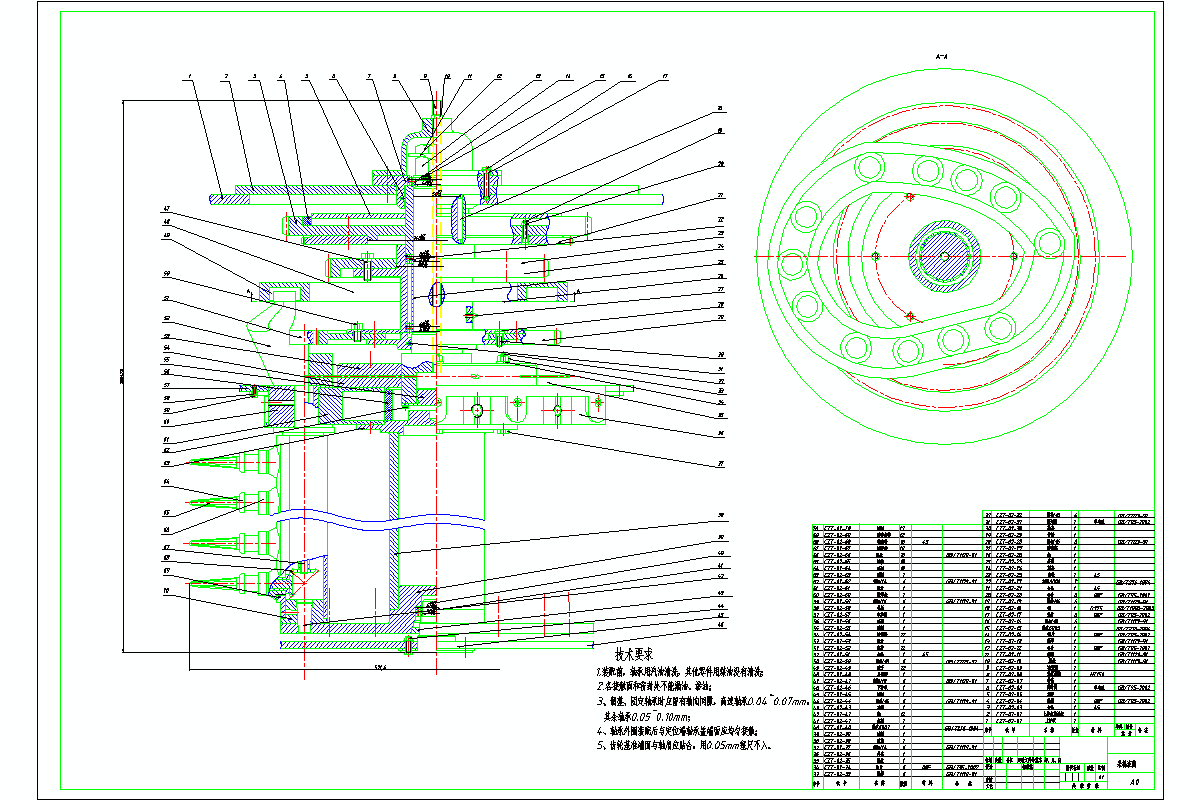
Task: Click the 'A0' sheet size cell
Action: click(1133, 782)
